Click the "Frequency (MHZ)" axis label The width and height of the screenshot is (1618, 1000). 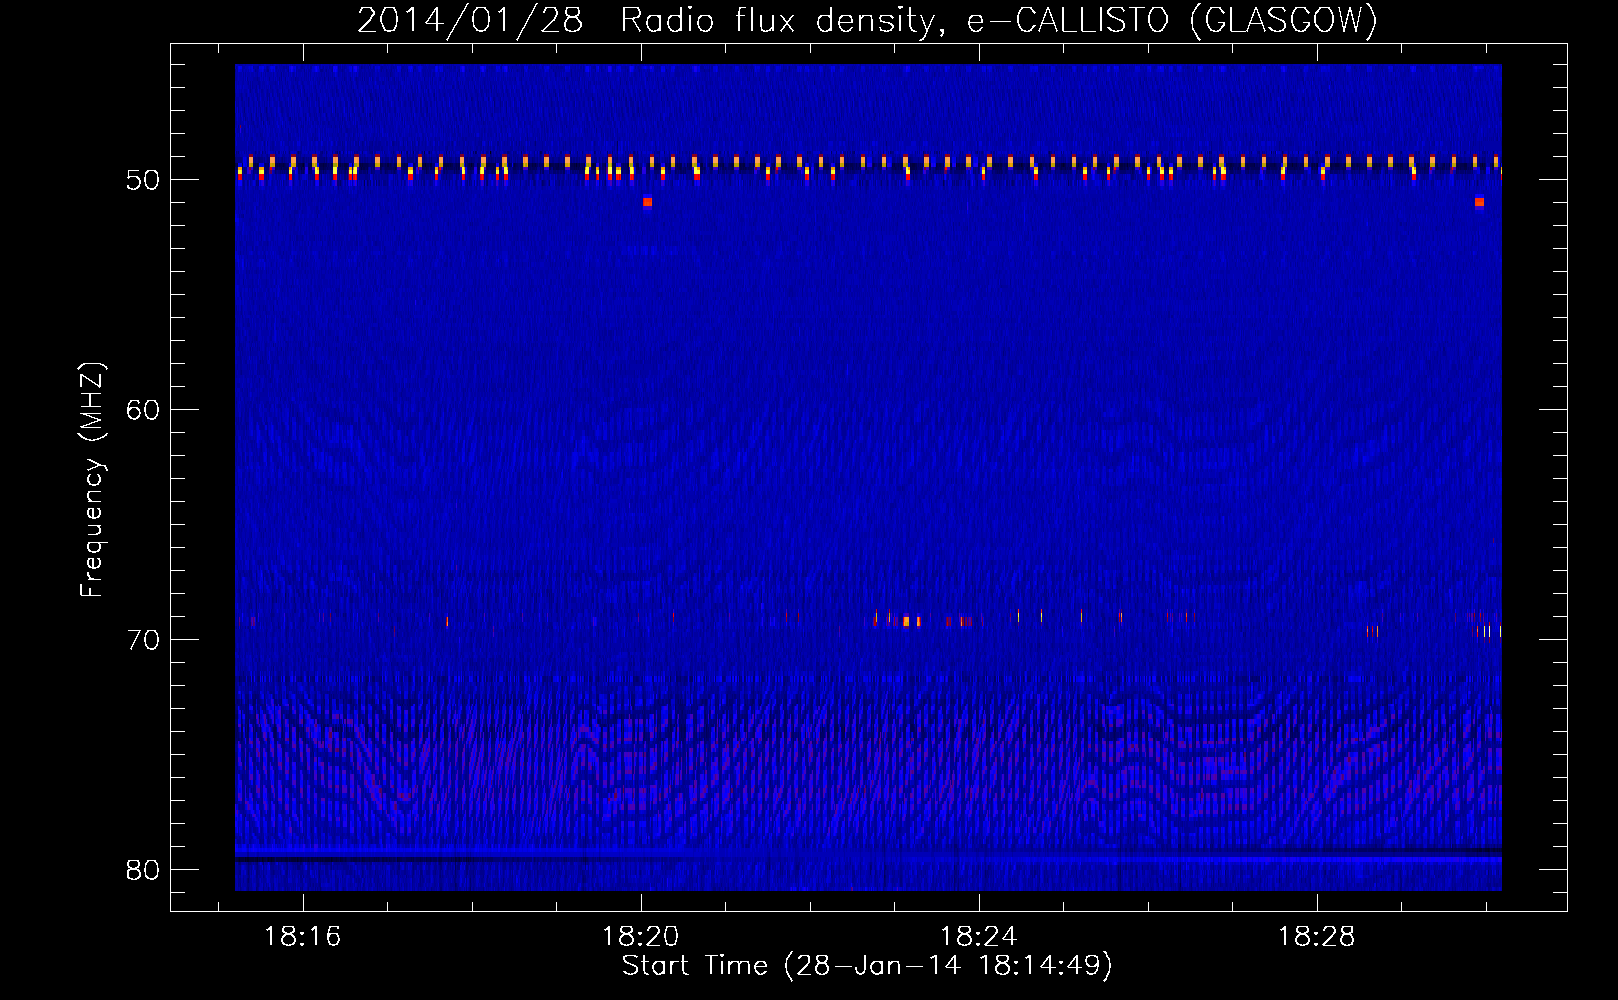tap(91, 480)
